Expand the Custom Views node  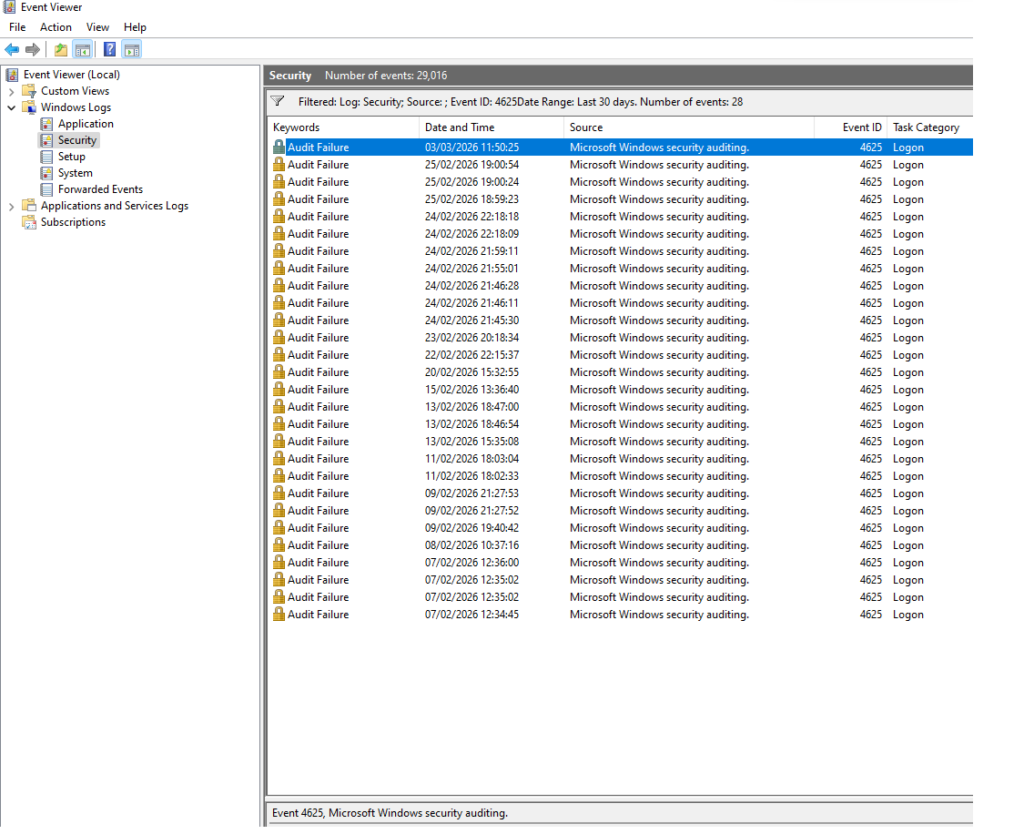(12, 91)
